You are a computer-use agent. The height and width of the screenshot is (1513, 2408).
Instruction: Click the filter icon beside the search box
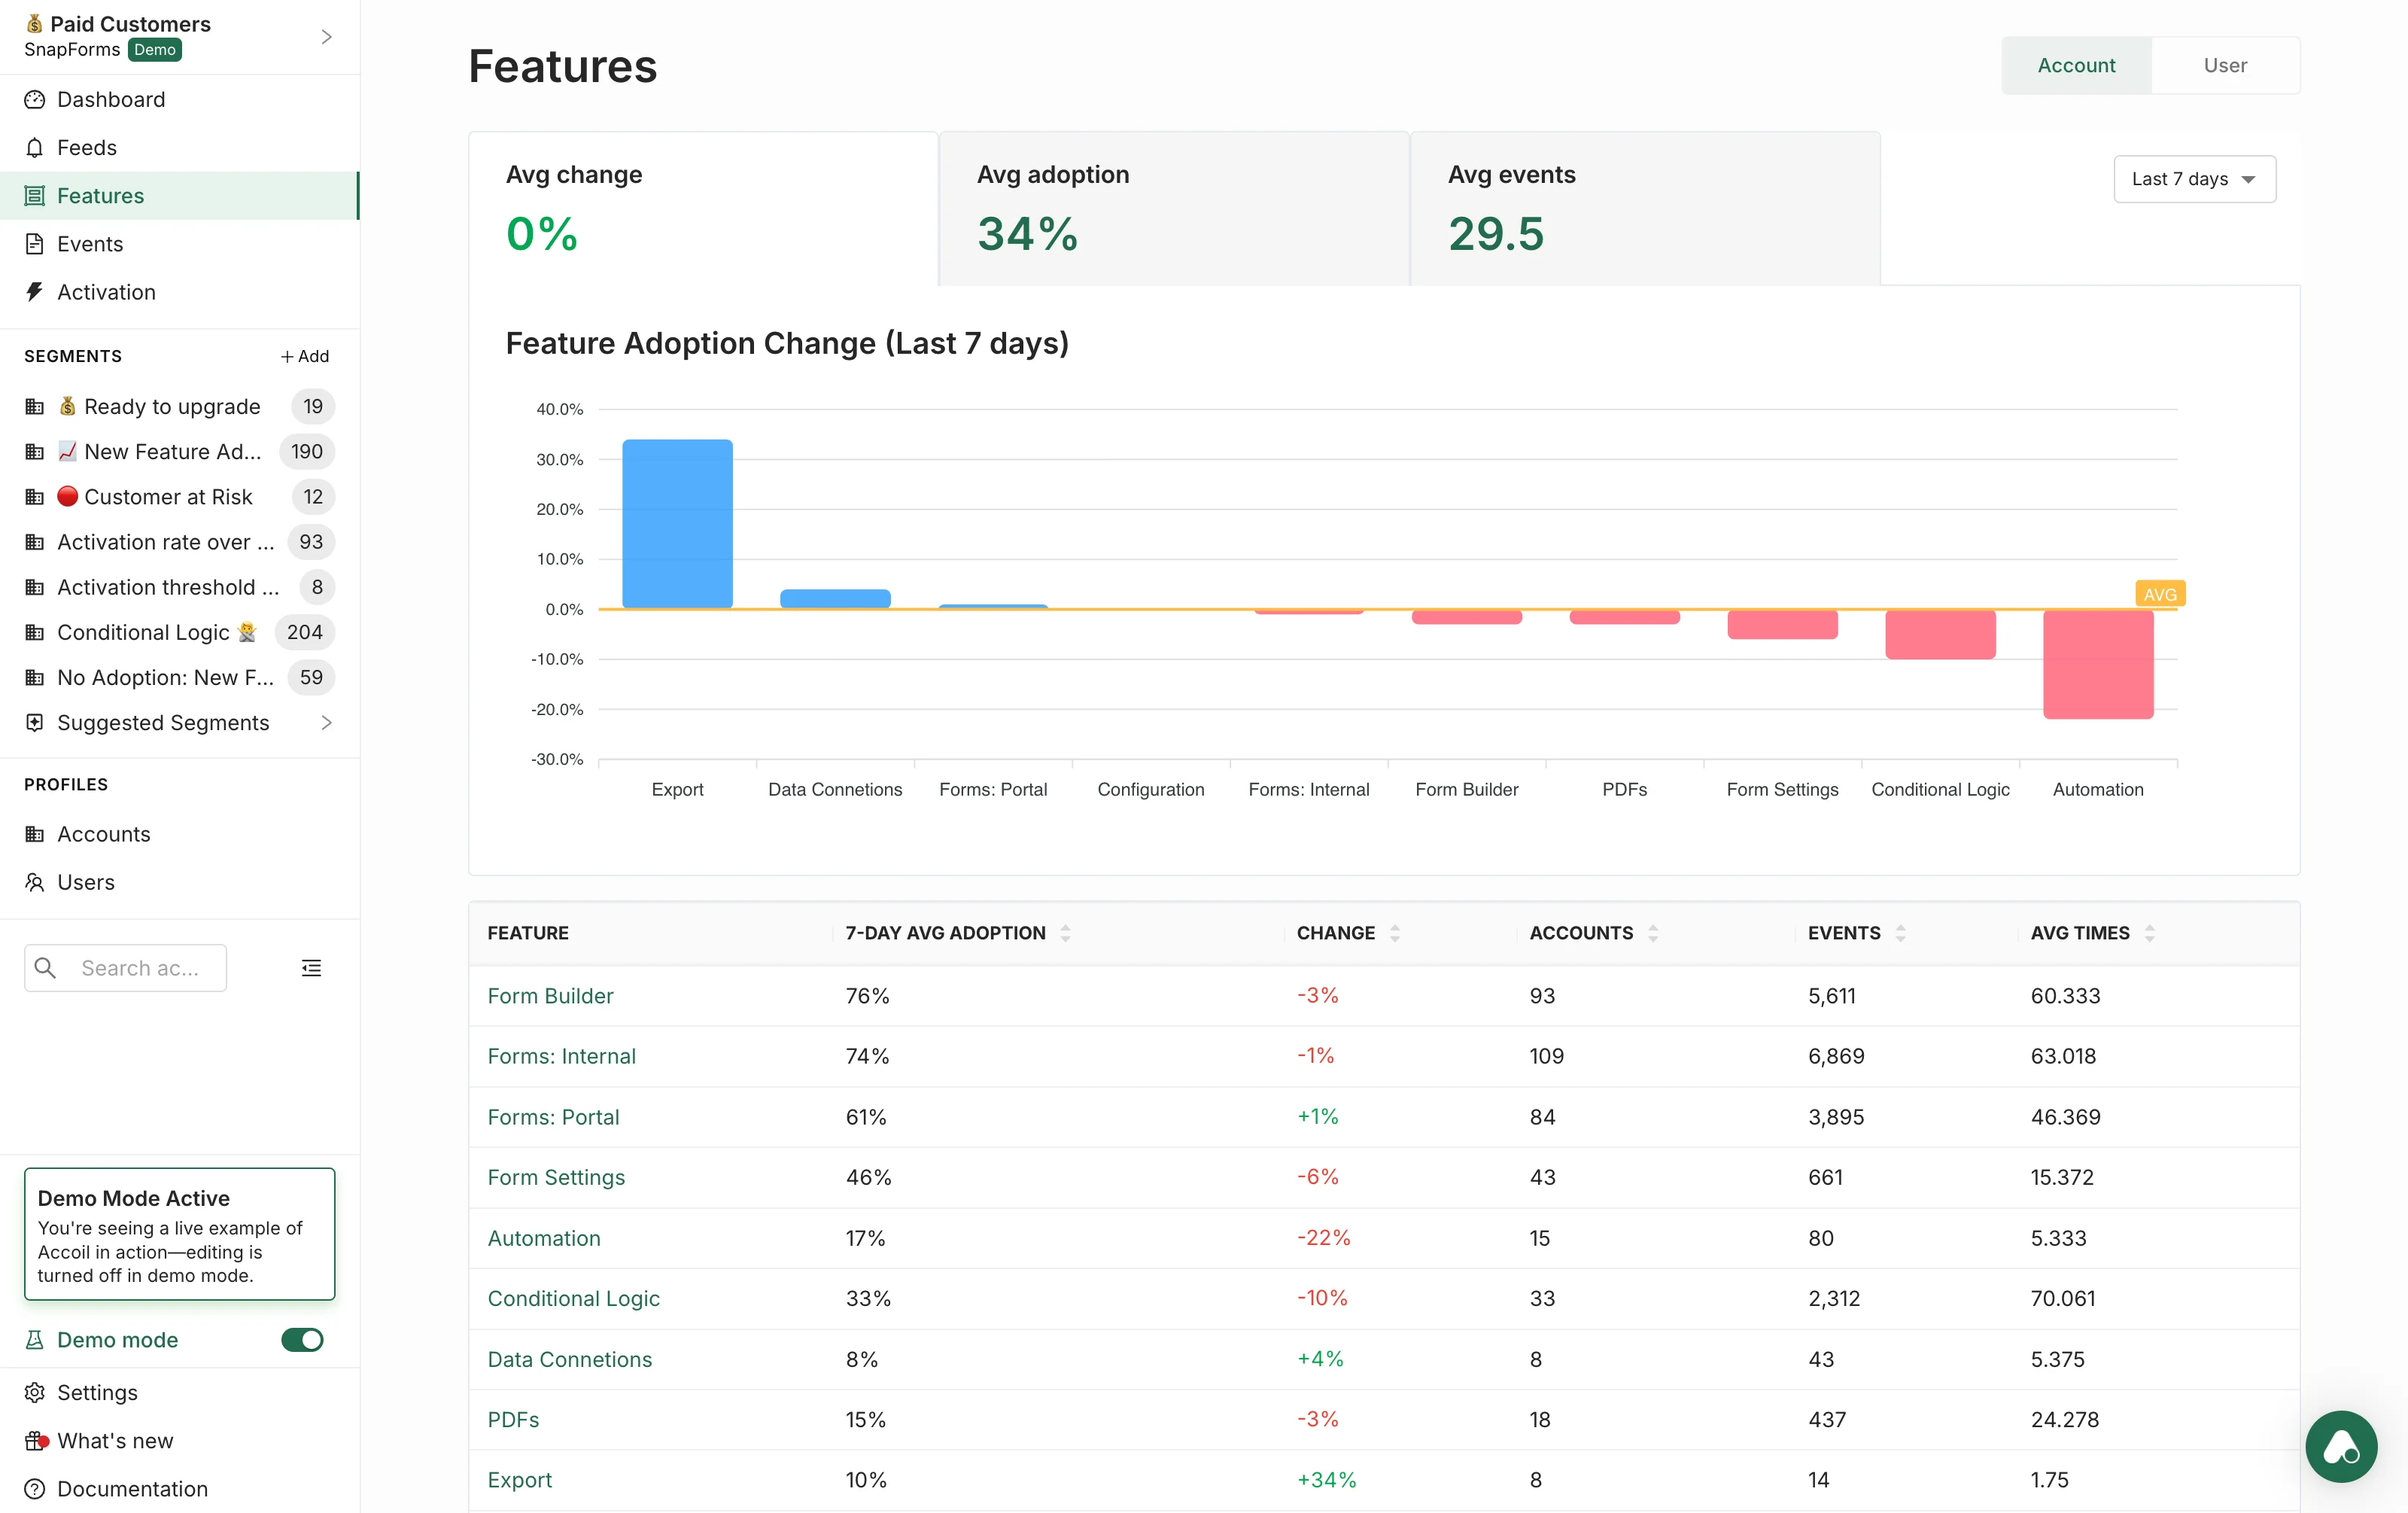(x=311, y=967)
